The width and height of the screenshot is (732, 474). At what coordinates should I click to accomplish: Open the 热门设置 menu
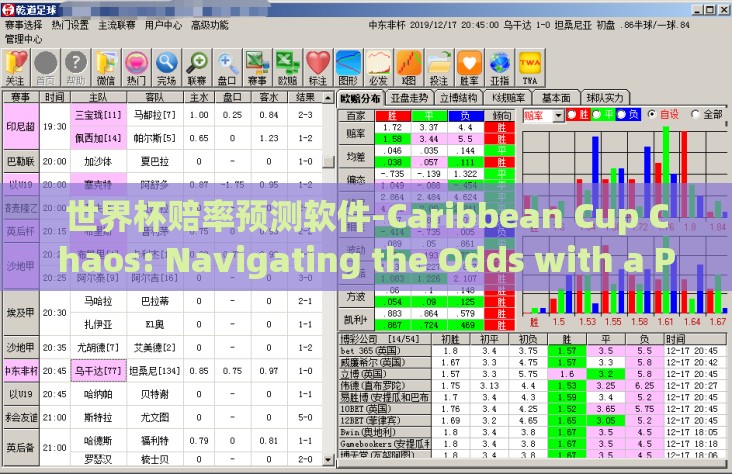coord(70,25)
